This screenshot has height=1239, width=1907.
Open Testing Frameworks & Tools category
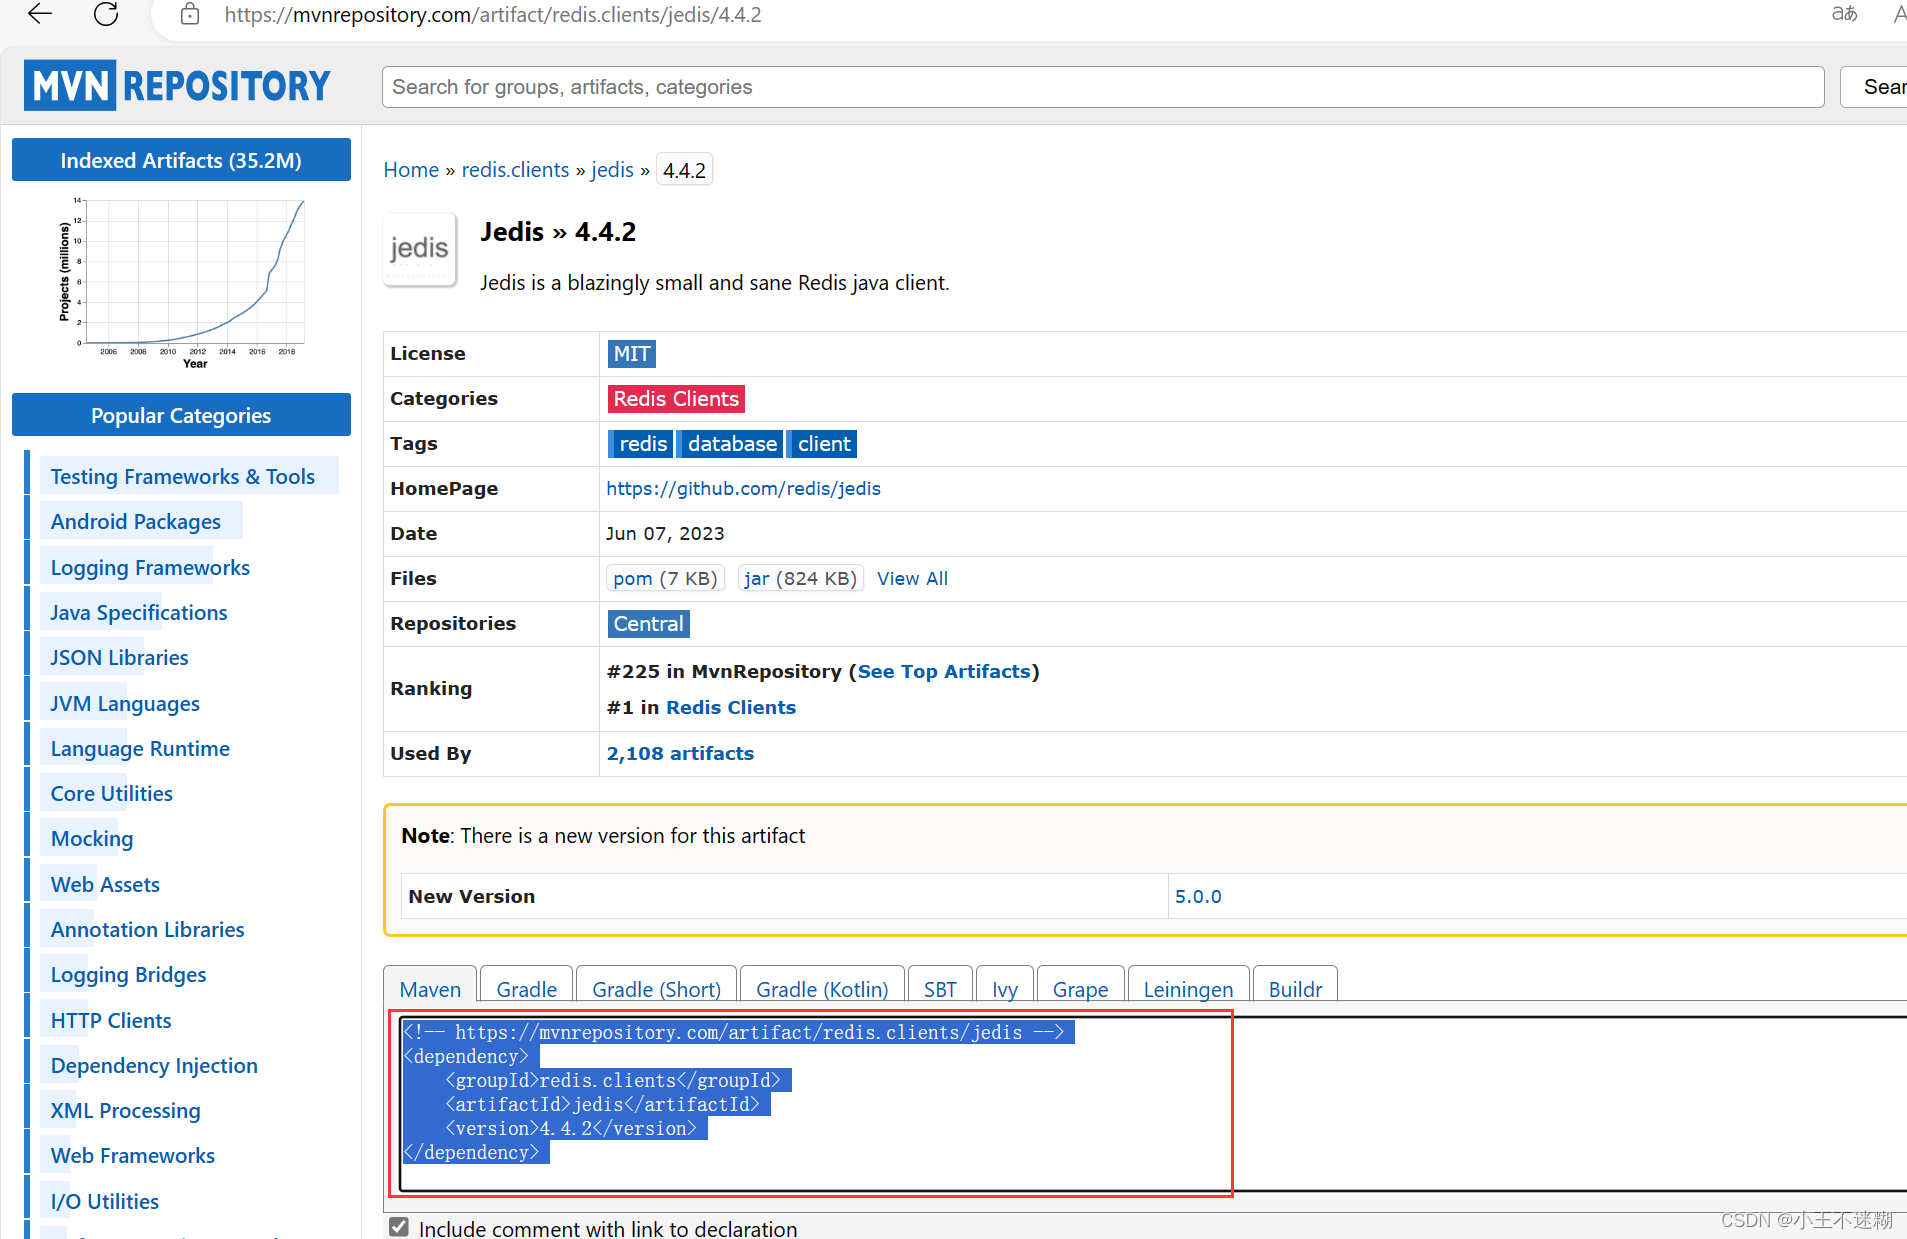[x=183, y=476]
